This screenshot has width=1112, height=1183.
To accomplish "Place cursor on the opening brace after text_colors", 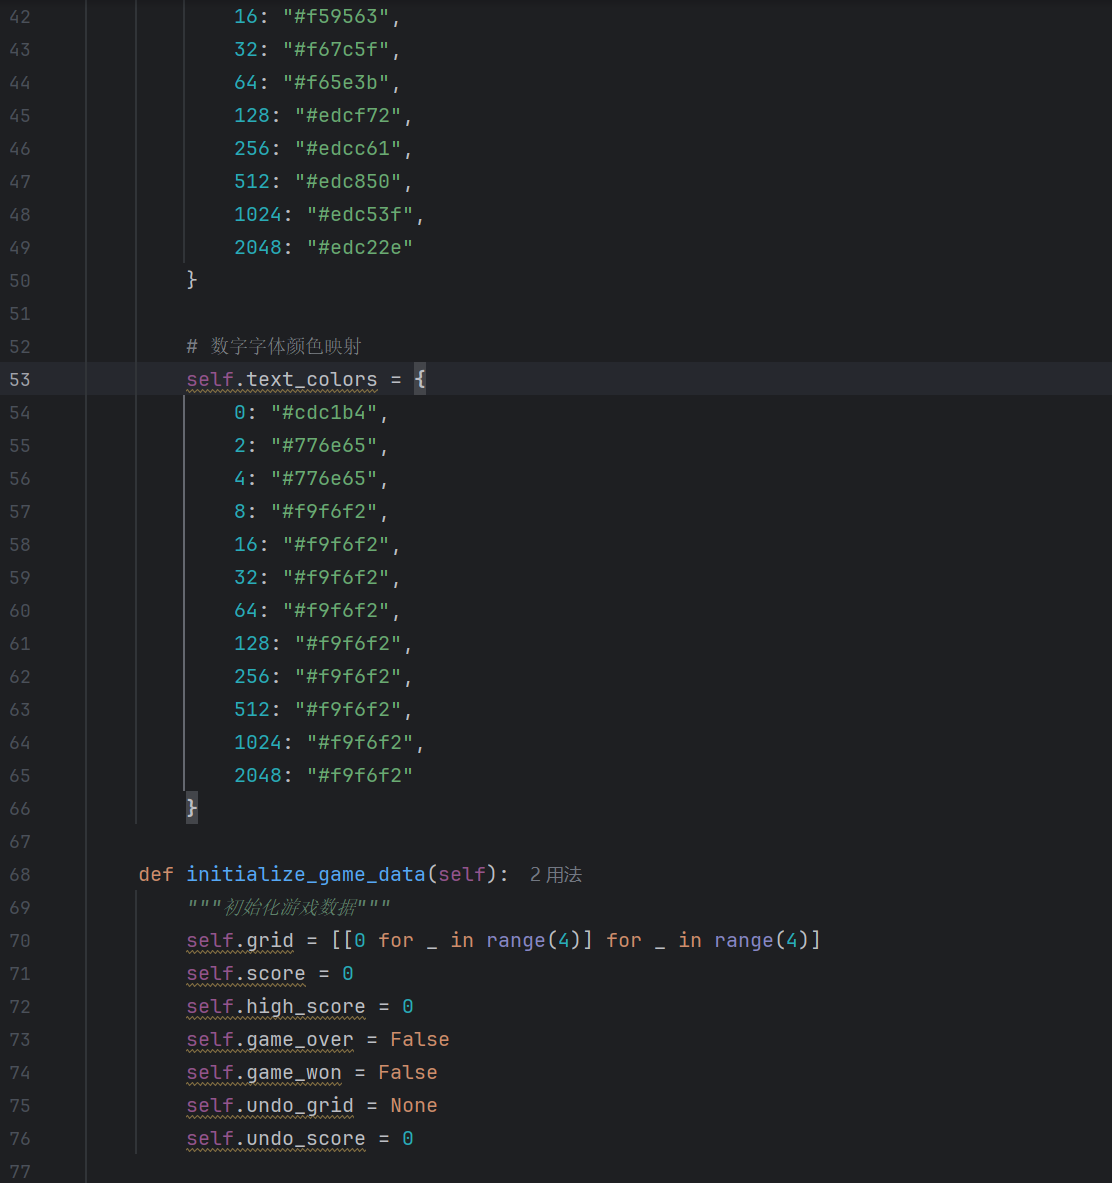I will pos(420,380).
